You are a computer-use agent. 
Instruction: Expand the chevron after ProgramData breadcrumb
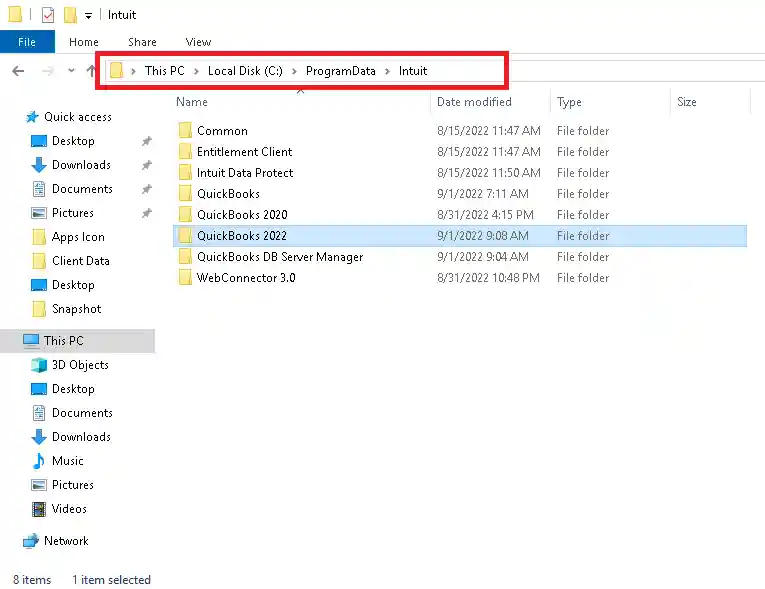tap(387, 71)
